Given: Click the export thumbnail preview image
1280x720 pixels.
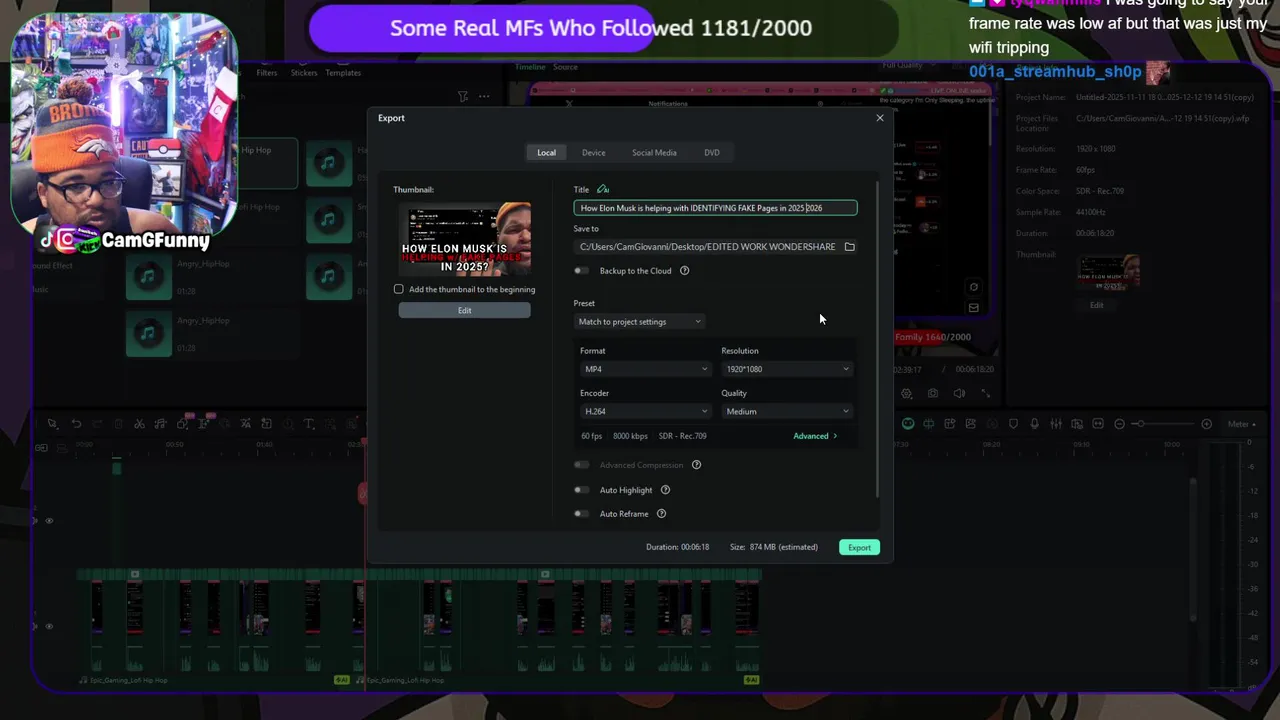Looking at the screenshot, I should coord(464,239).
